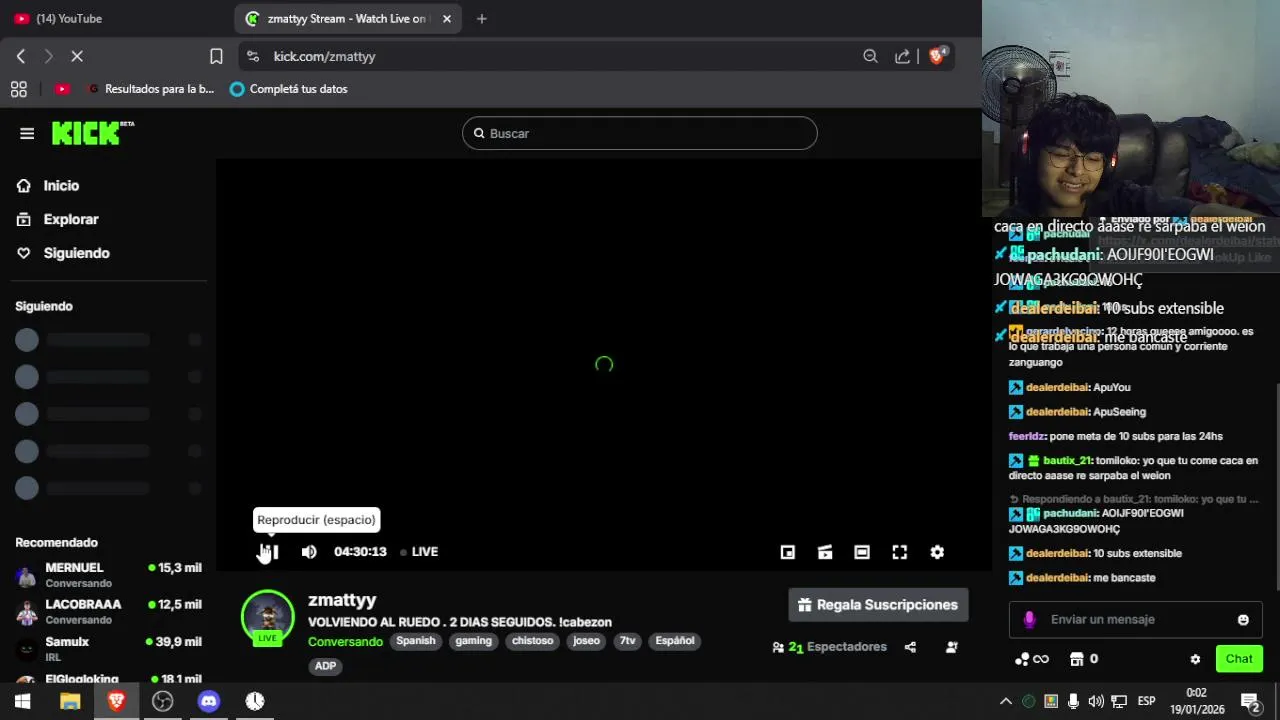The image size is (1280, 720).
Task: Open the YouTube bookmark icon
Action: click(62, 89)
